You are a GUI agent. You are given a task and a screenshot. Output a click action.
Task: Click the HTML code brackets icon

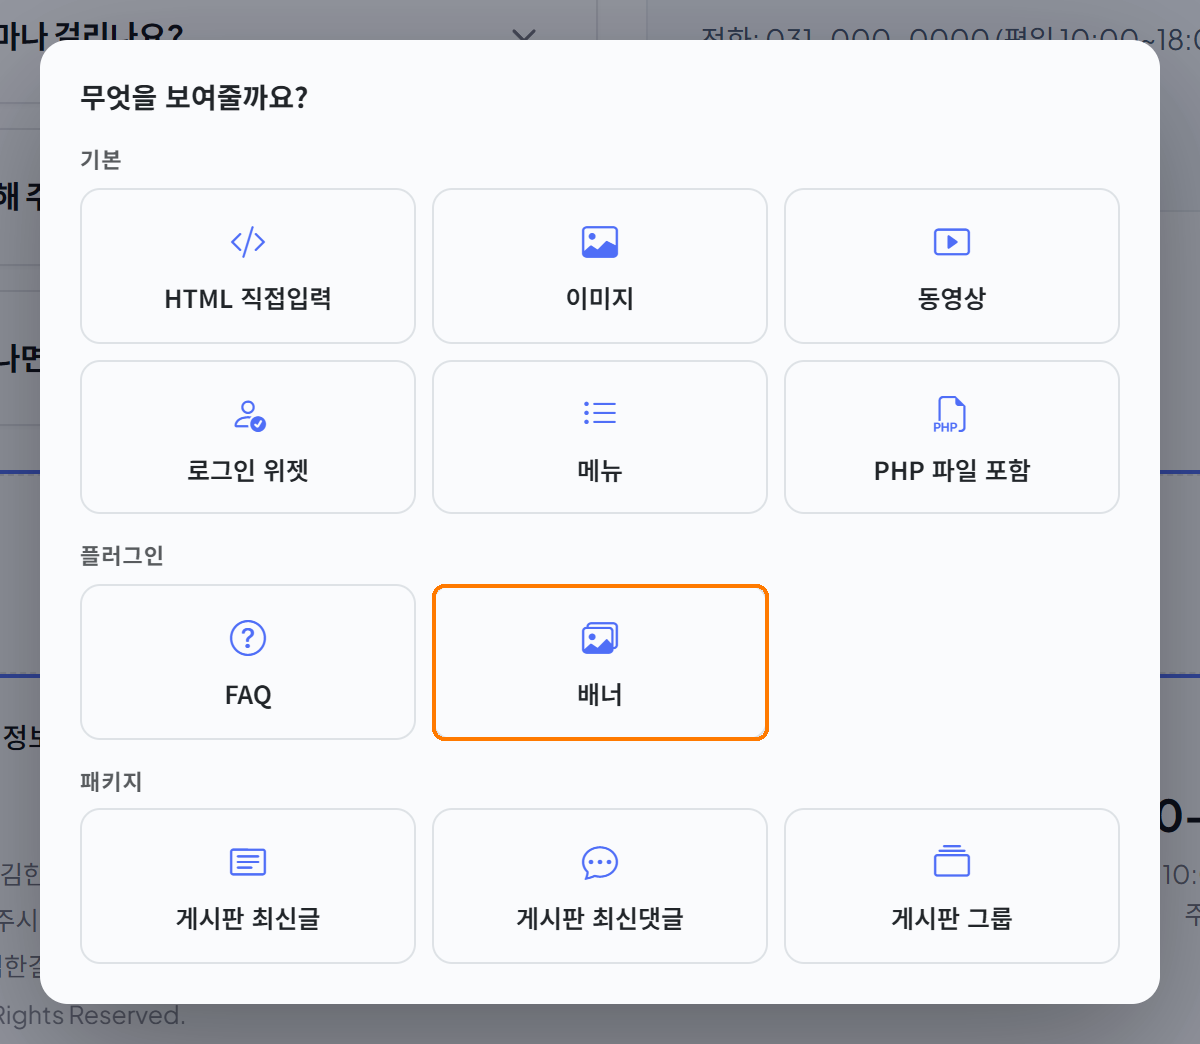point(248,242)
